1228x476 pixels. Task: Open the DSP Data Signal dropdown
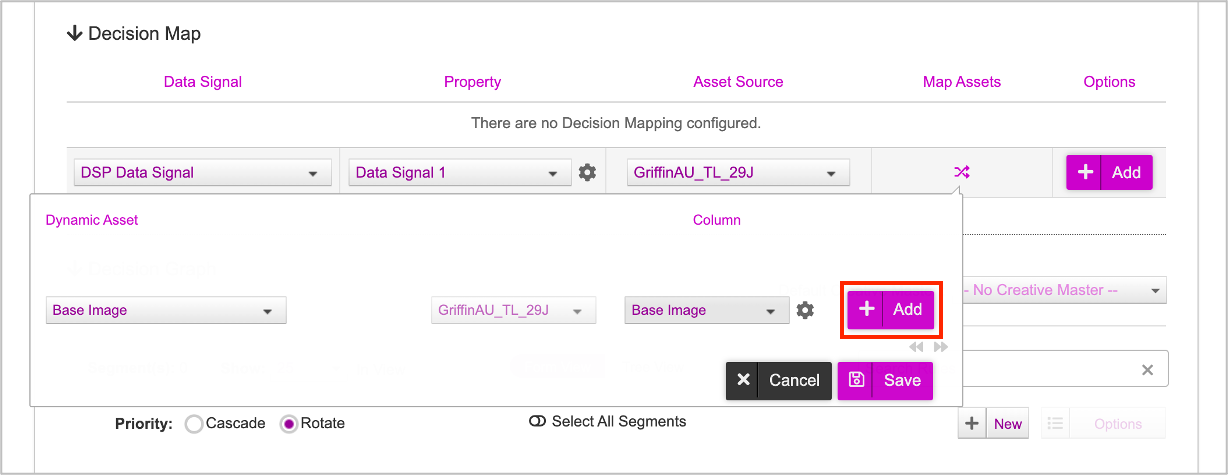point(203,172)
